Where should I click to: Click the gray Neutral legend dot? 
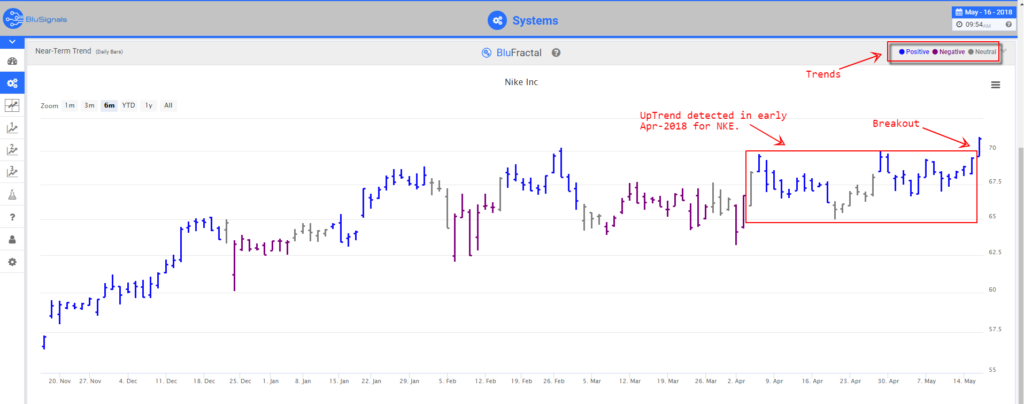click(x=971, y=52)
